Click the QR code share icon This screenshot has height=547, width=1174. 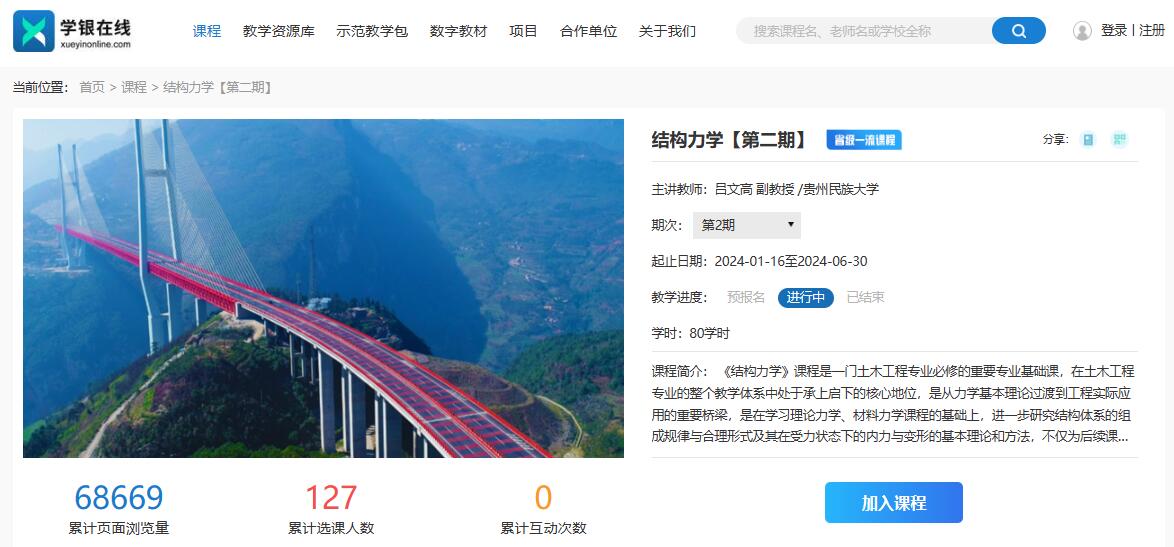coord(1119,139)
